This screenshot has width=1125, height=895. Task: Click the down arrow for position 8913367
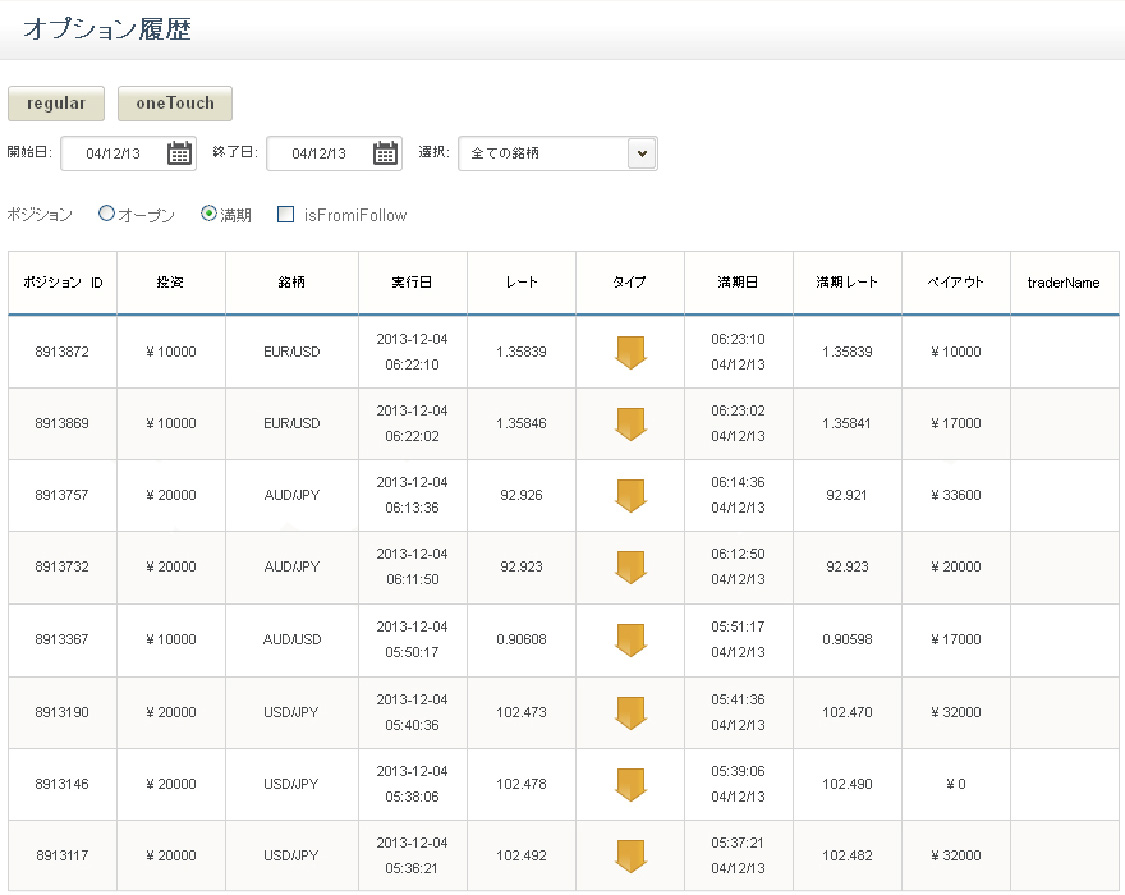click(631, 639)
